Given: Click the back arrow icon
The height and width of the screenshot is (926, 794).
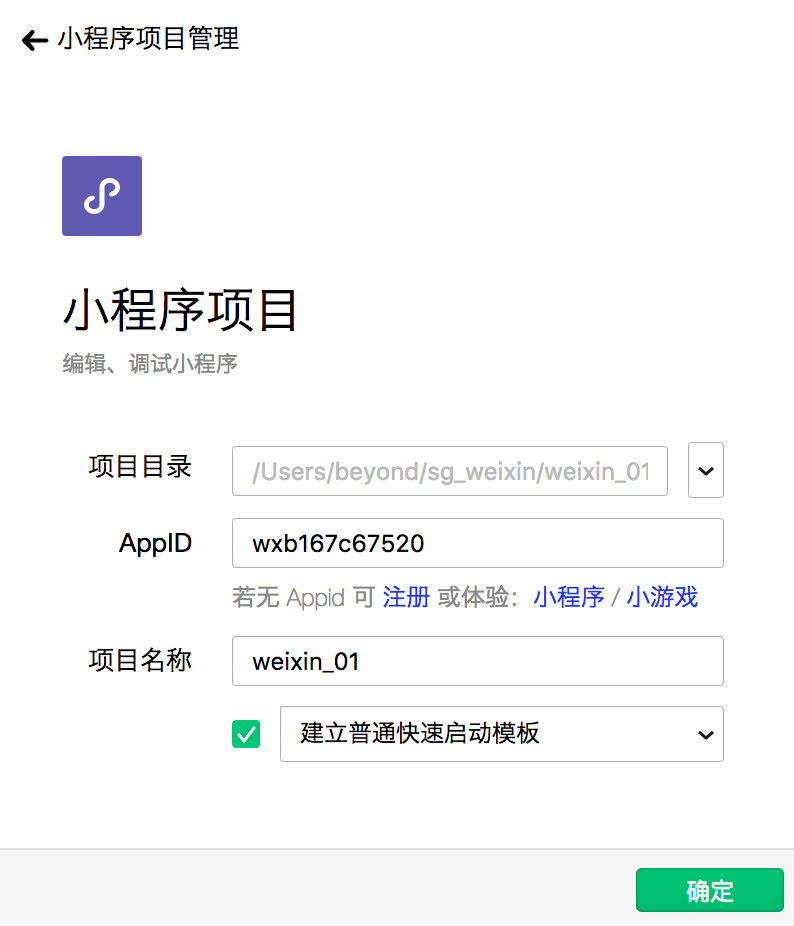Looking at the screenshot, I should [x=35, y=40].
